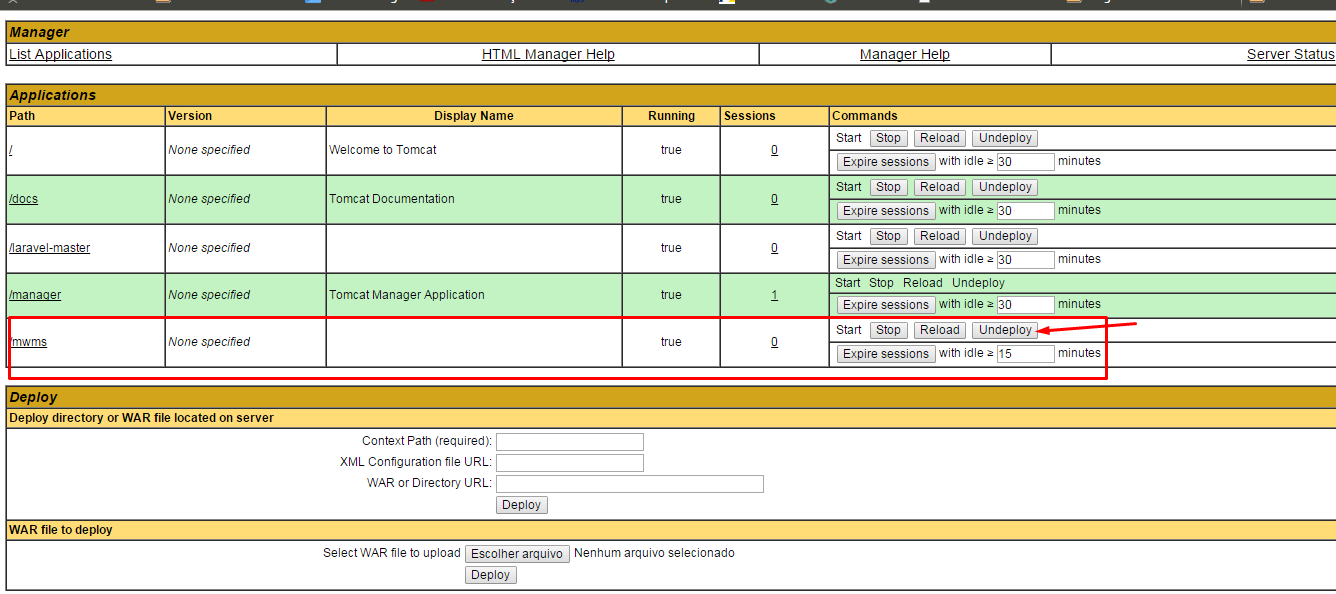View sessions count for /docs
The width and height of the screenshot is (1336, 594).
[774, 199]
